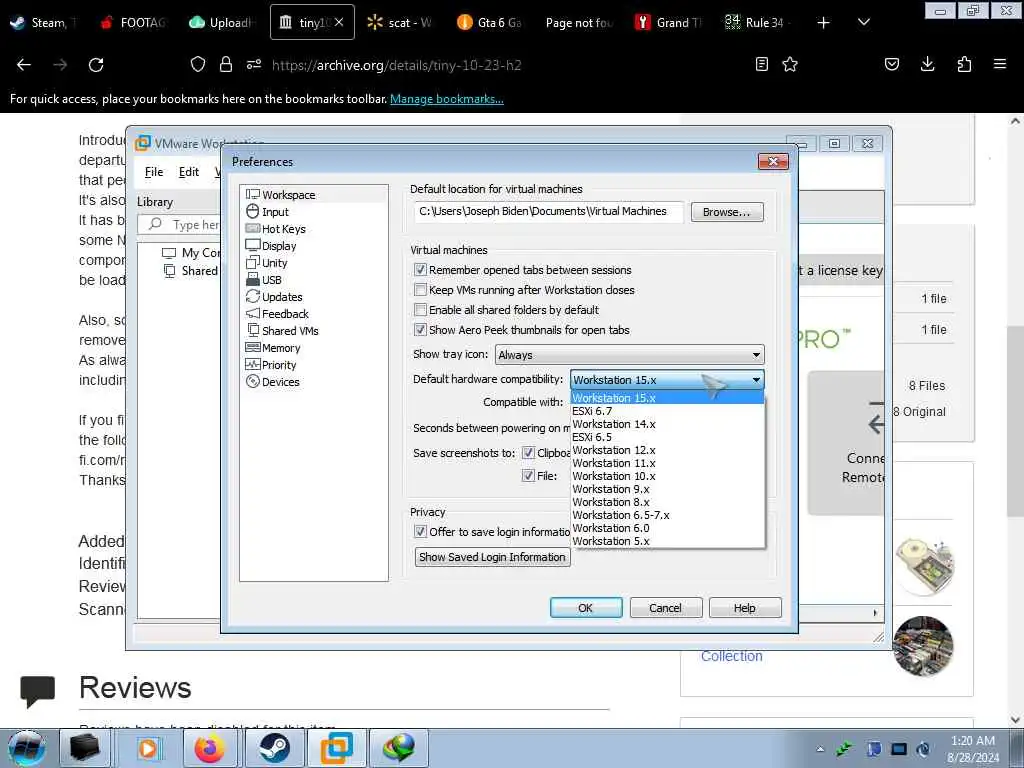Open Display preferences category
Image resolution: width=1024 pixels, height=768 pixels.
pos(271,246)
